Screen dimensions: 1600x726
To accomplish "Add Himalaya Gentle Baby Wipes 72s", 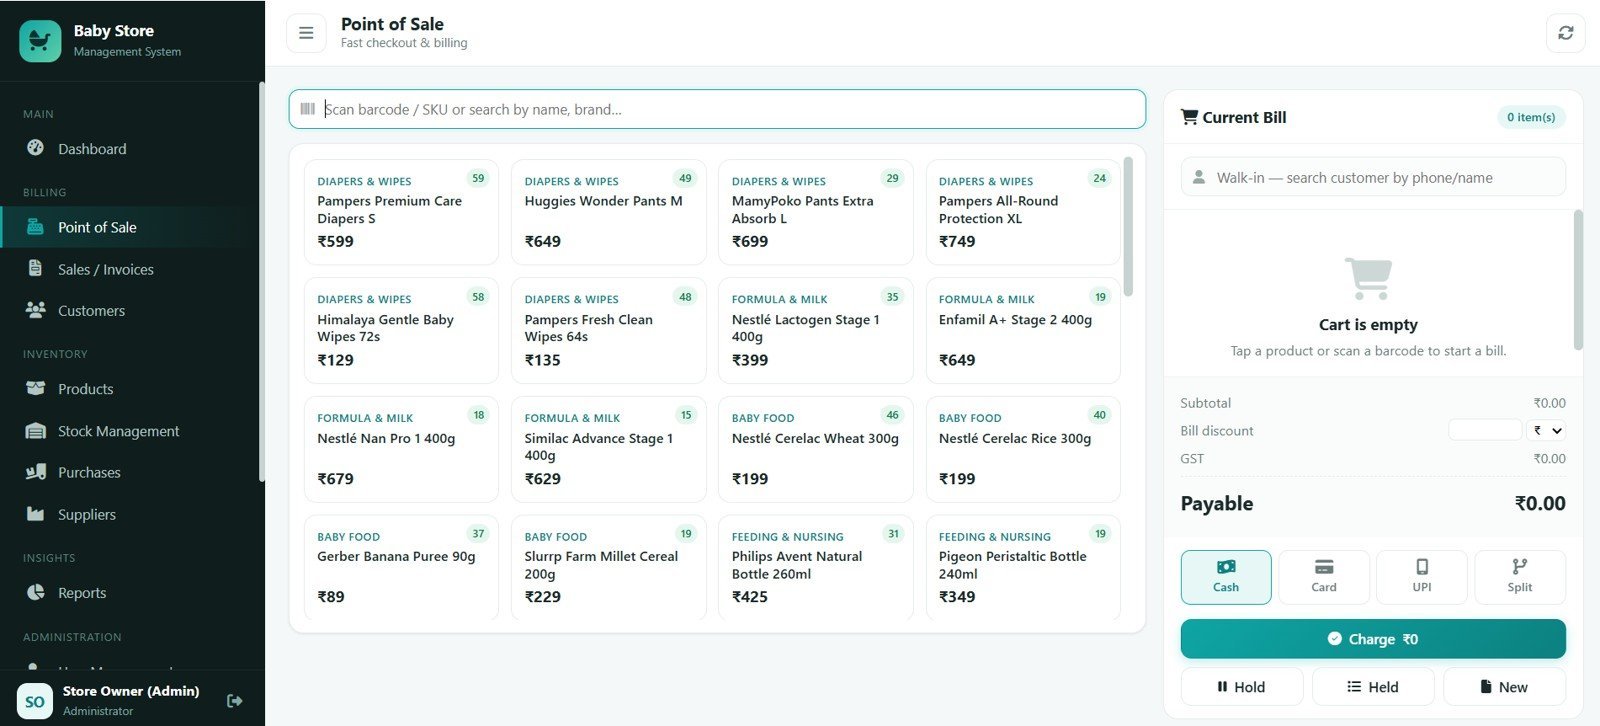I will tap(401, 330).
